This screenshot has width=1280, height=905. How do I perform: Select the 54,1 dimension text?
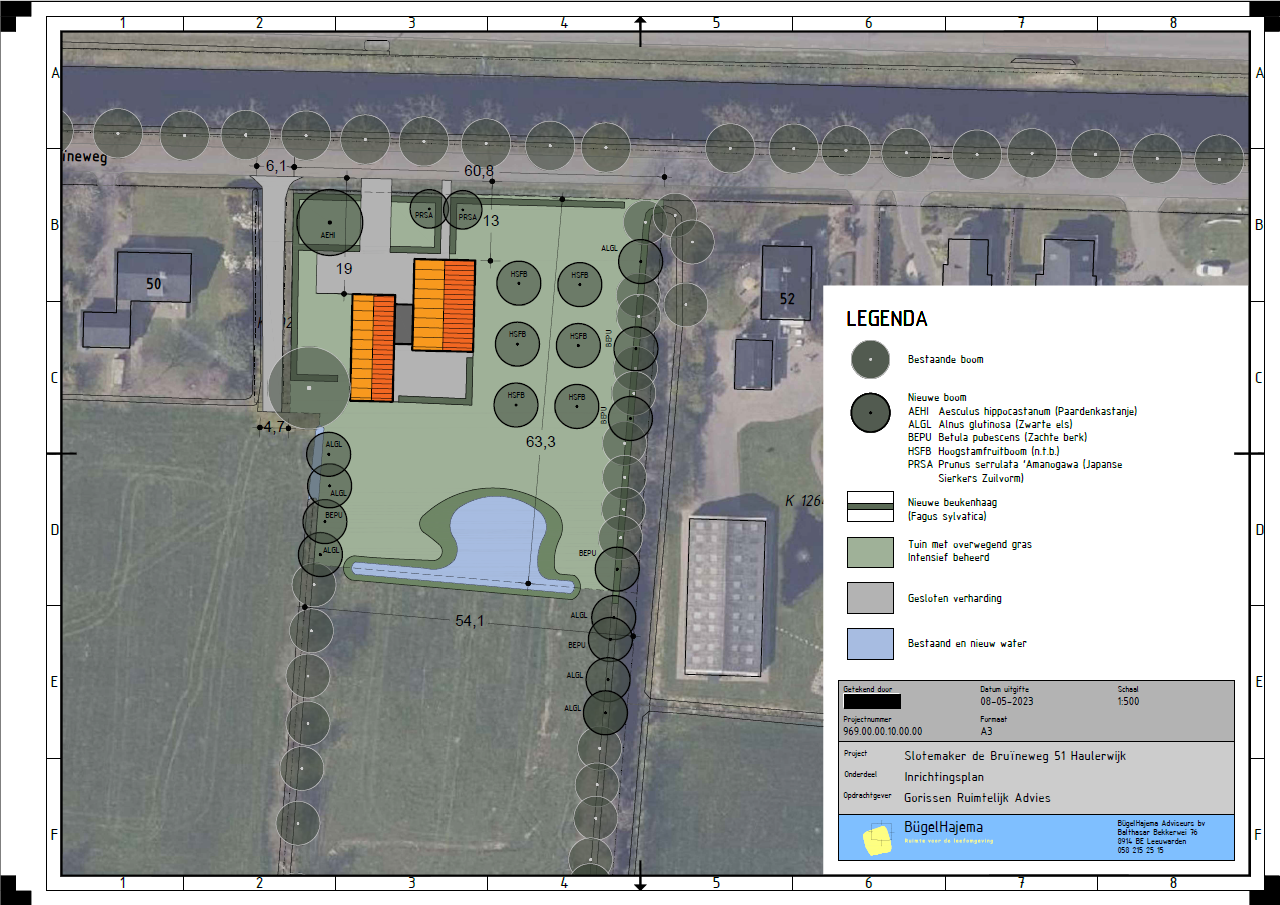point(469,621)
